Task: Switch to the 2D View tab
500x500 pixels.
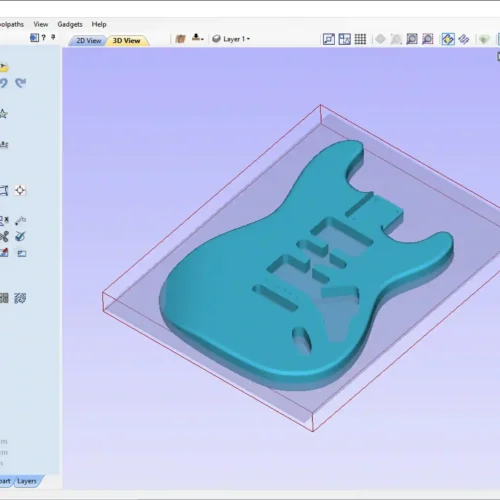Action: click(x=88, y=41)
